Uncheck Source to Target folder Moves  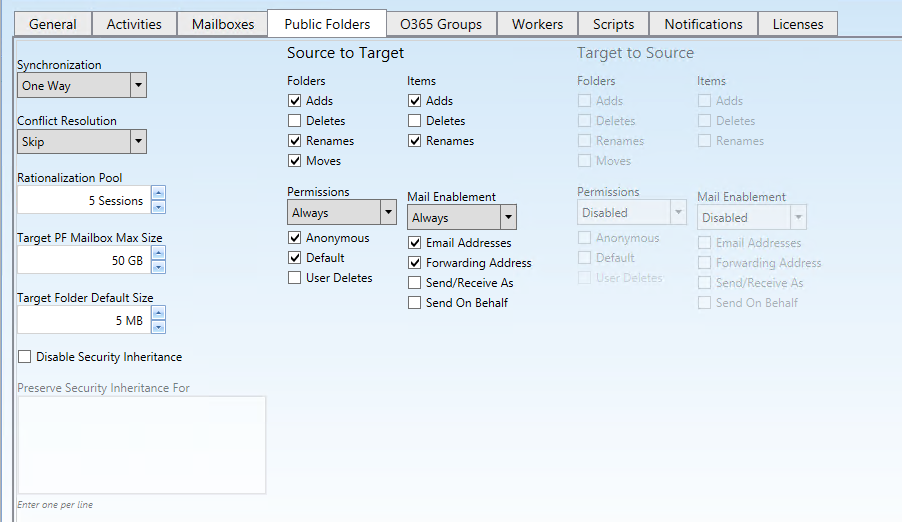point(295,161)
